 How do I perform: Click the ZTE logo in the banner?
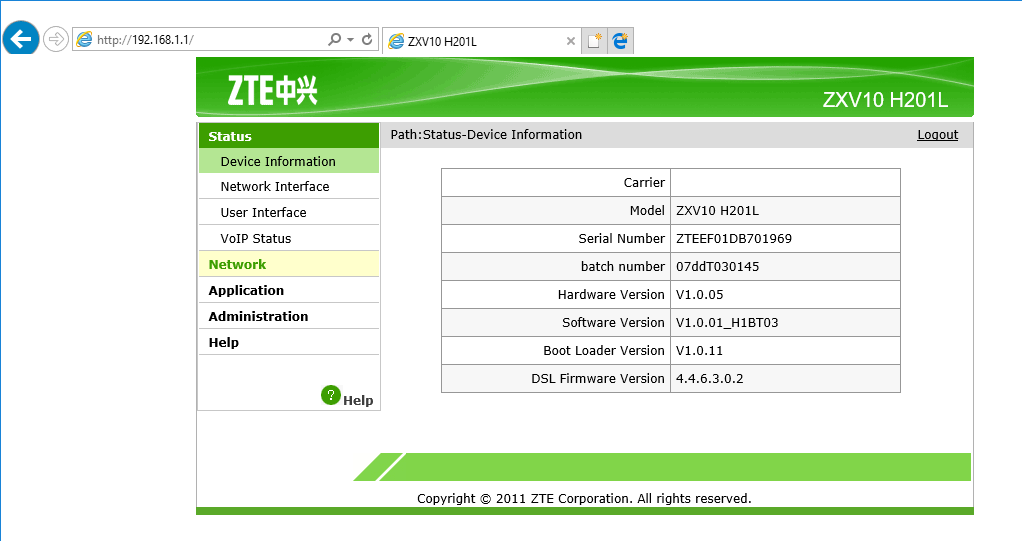[x=272, y=90]
